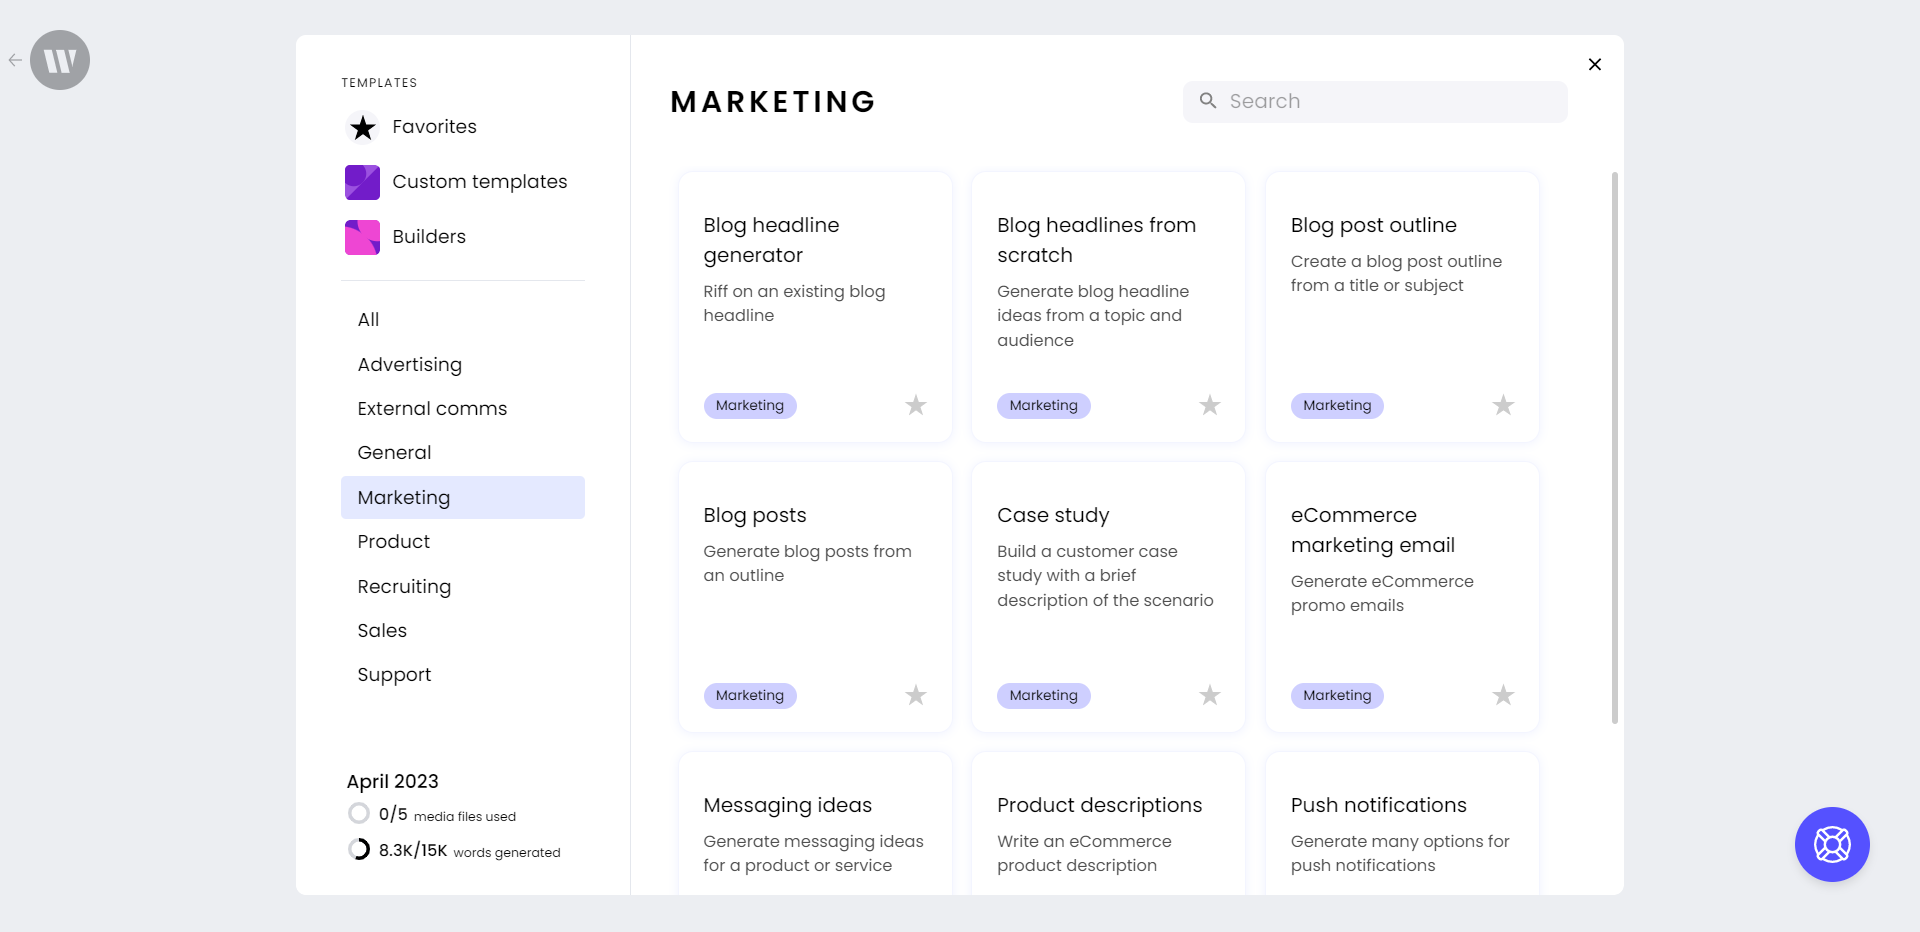Image resolution: width=1920 pixels, height=932 pixels.
Task: Click the purple Custom templates icon
Action: (362, 182)
